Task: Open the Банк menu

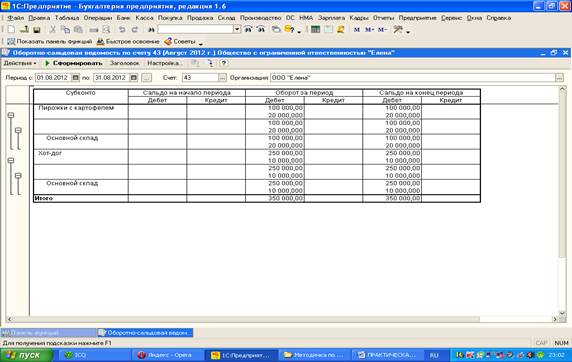Action: pyautogui.click(x=123, y=18)
